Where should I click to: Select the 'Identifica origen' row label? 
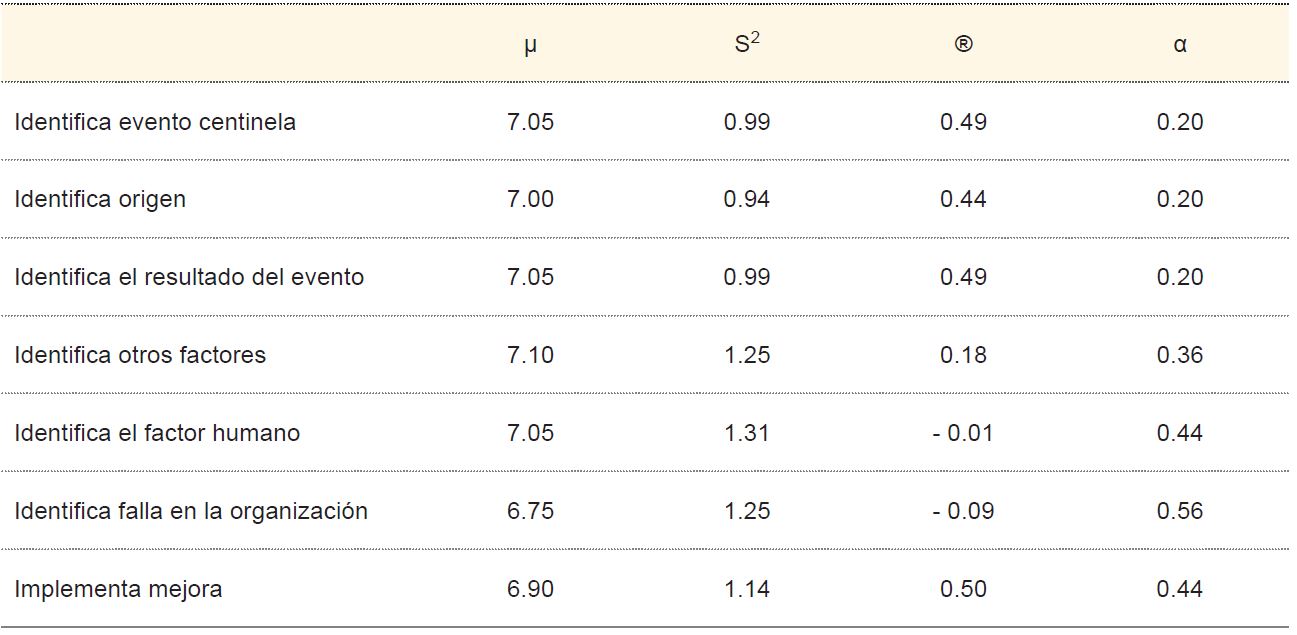click(x=100, y=199)
